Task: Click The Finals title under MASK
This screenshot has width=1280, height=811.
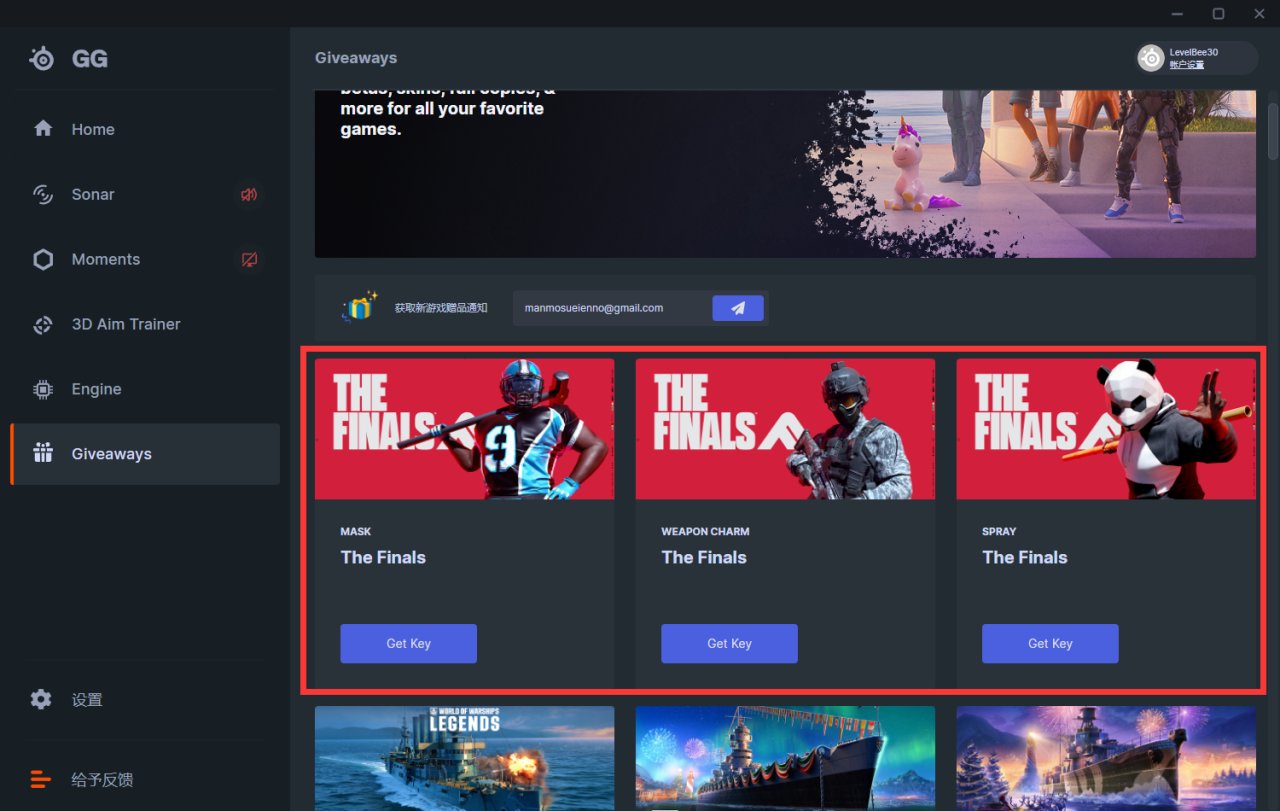Action: click(383, 557)
